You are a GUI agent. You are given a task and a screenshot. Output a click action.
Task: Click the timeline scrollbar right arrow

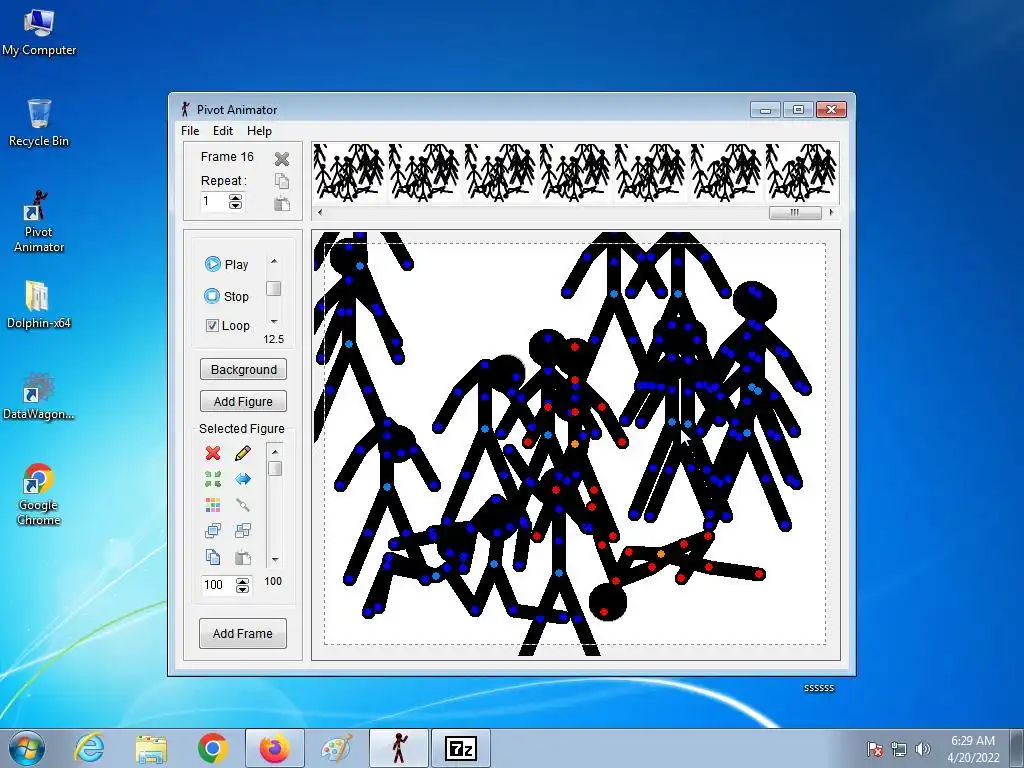[x=831, y=212]
